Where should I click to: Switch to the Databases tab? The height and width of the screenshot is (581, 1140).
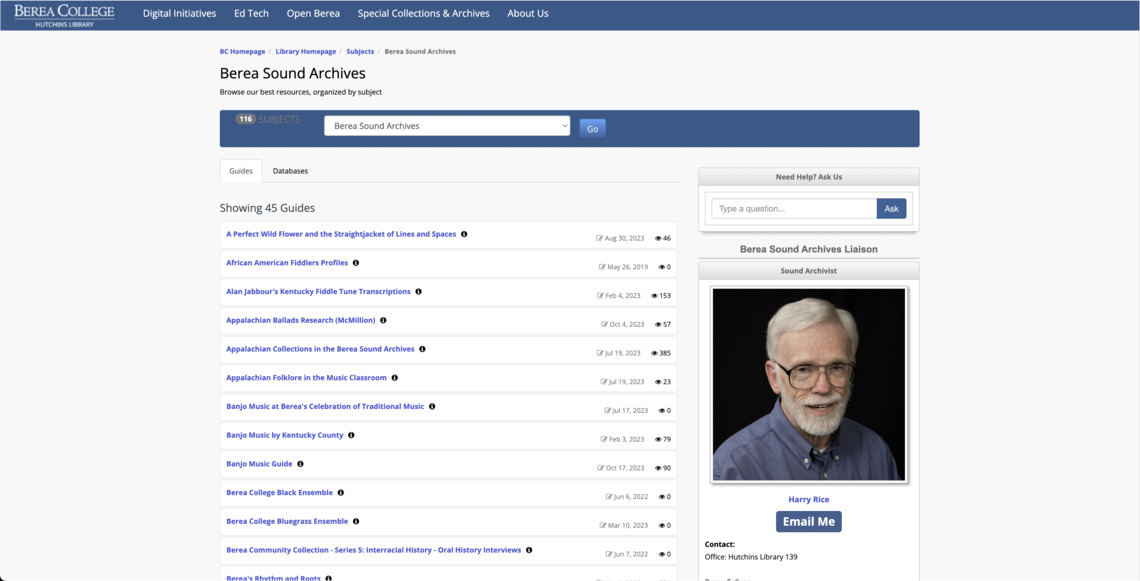click(290, 171)
